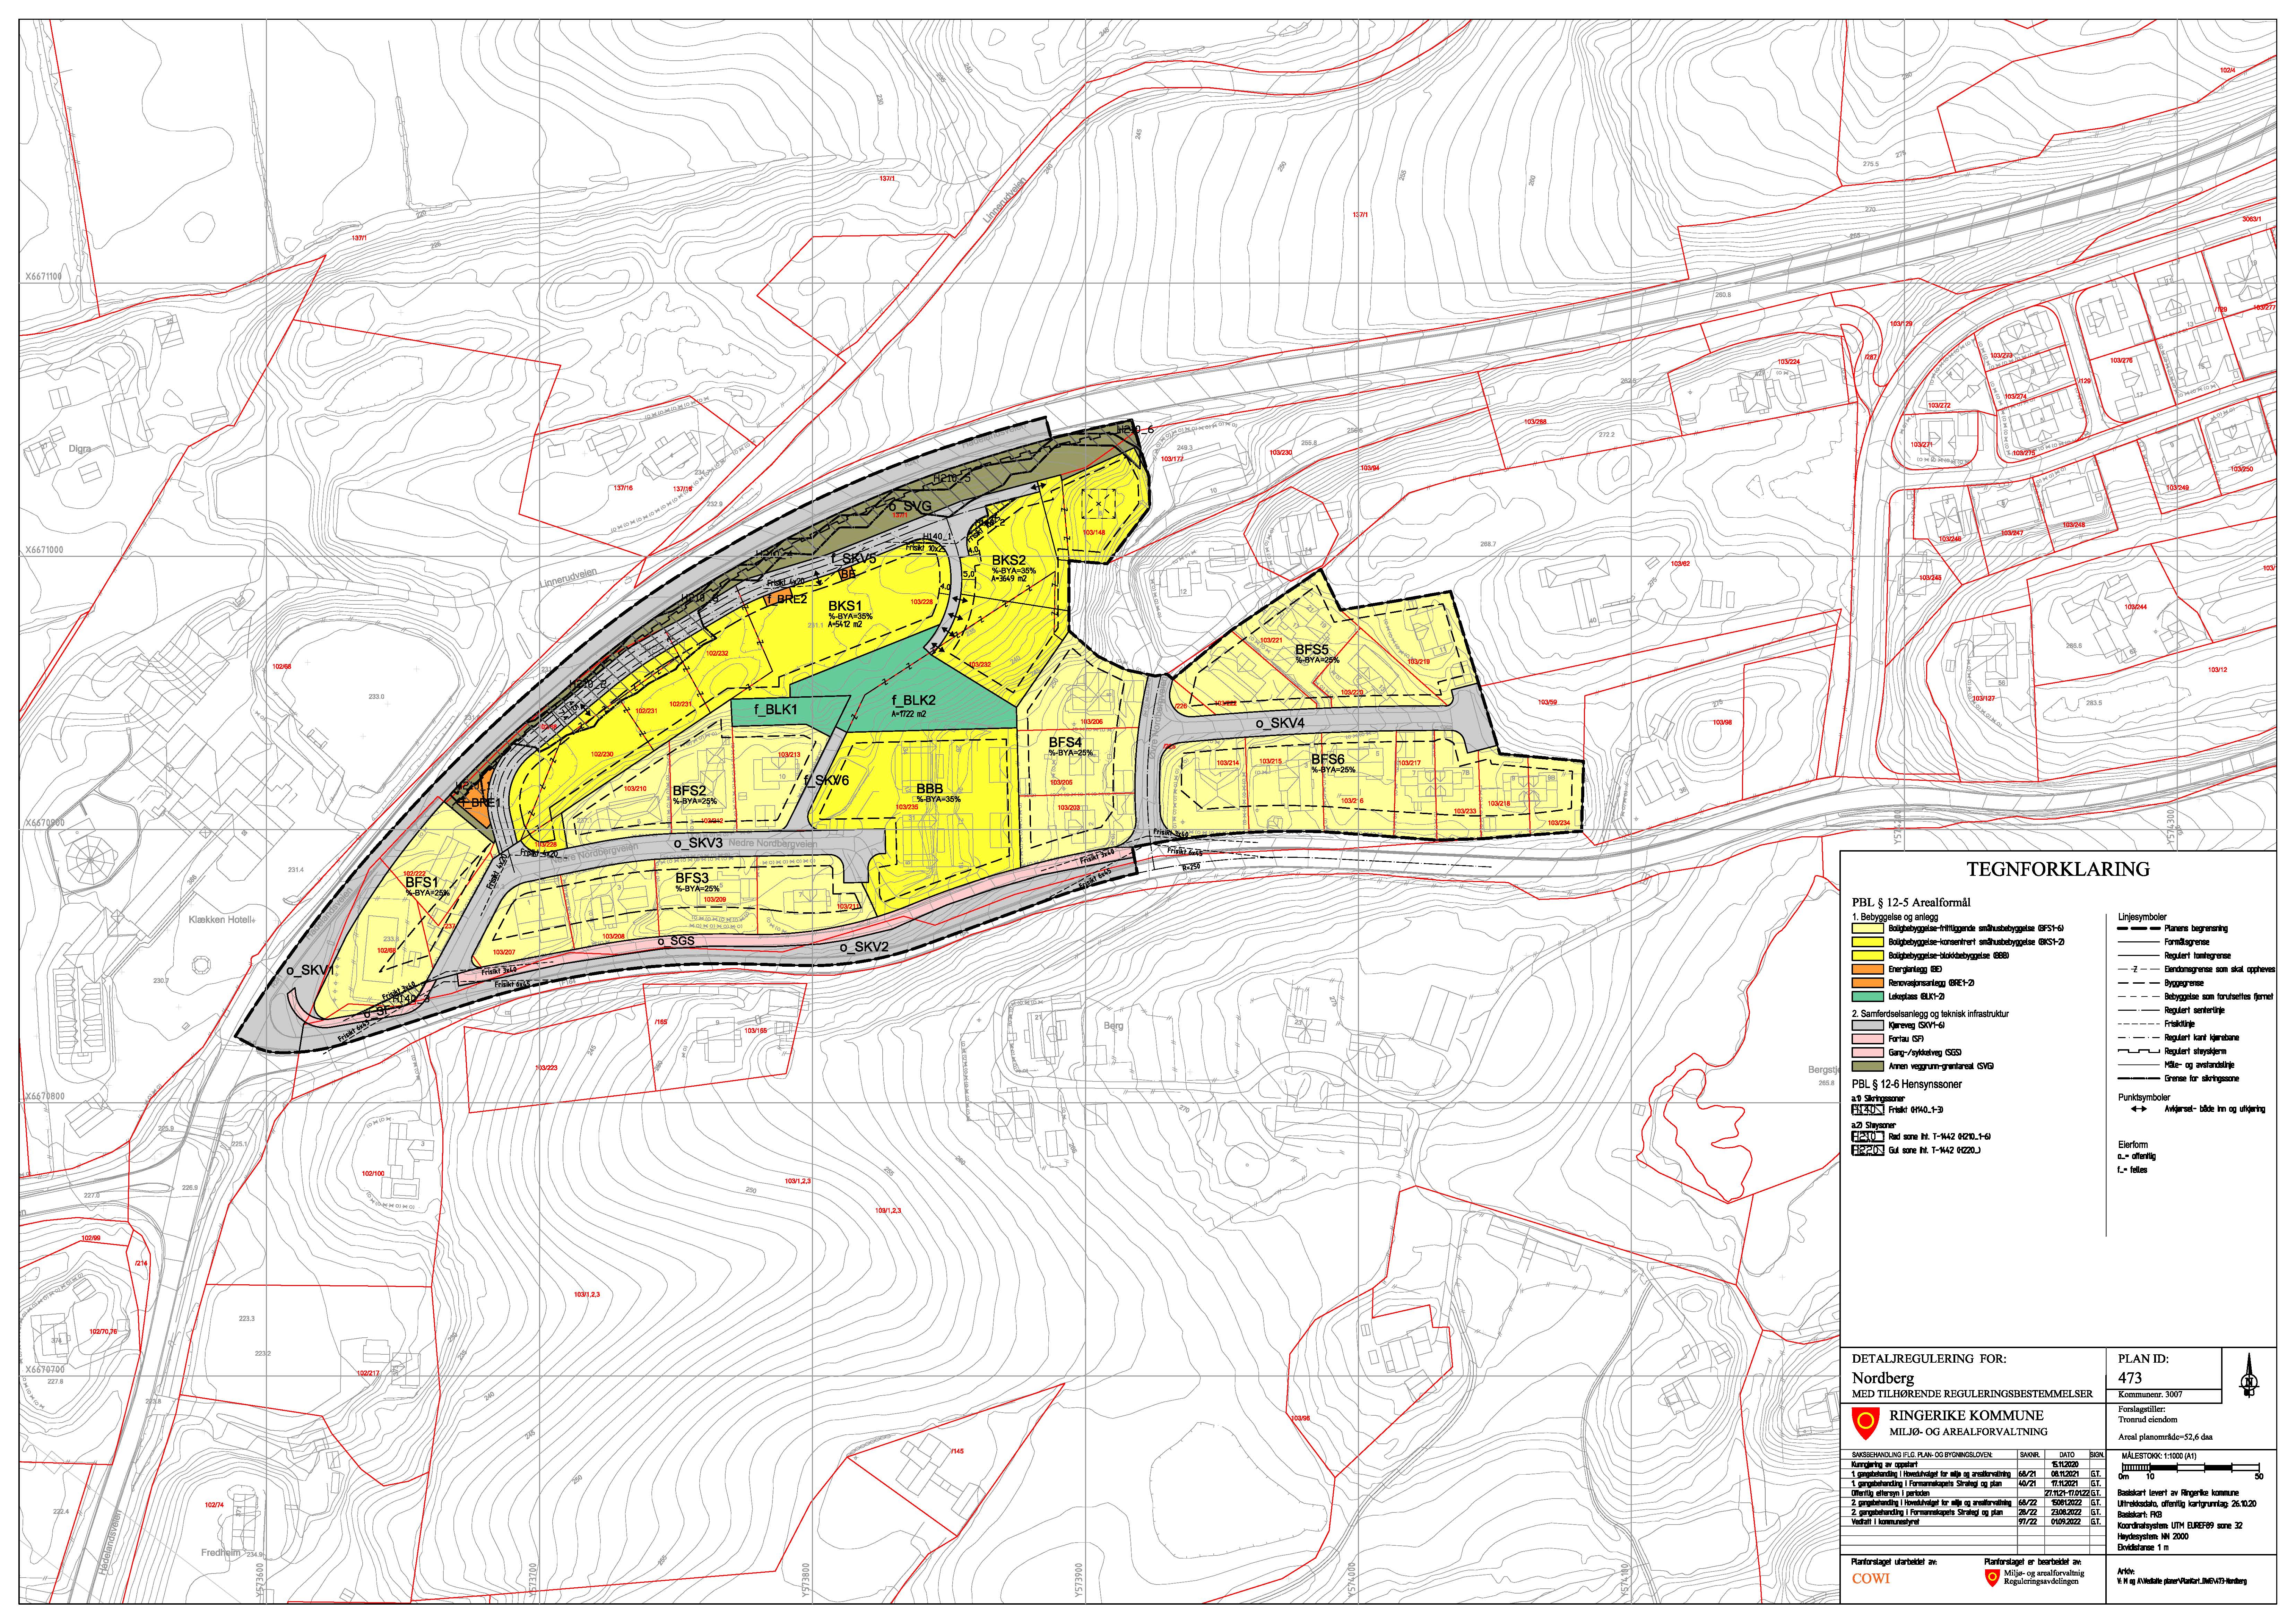Image resolution: width=2296 pixels, height=1622 pixels.
Task: Click the BKS2 zone label on map
Action: point(1009,560)
